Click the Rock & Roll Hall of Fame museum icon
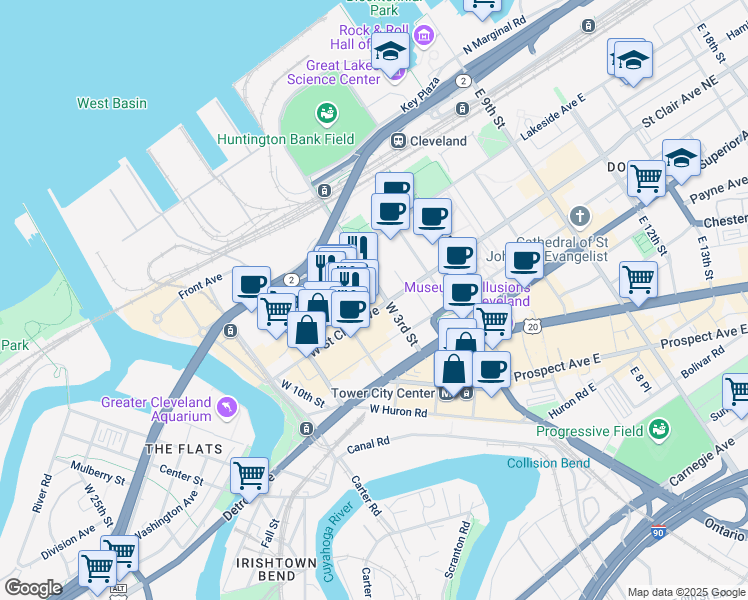Screen dimensions: 748x600 coord(424,35)
